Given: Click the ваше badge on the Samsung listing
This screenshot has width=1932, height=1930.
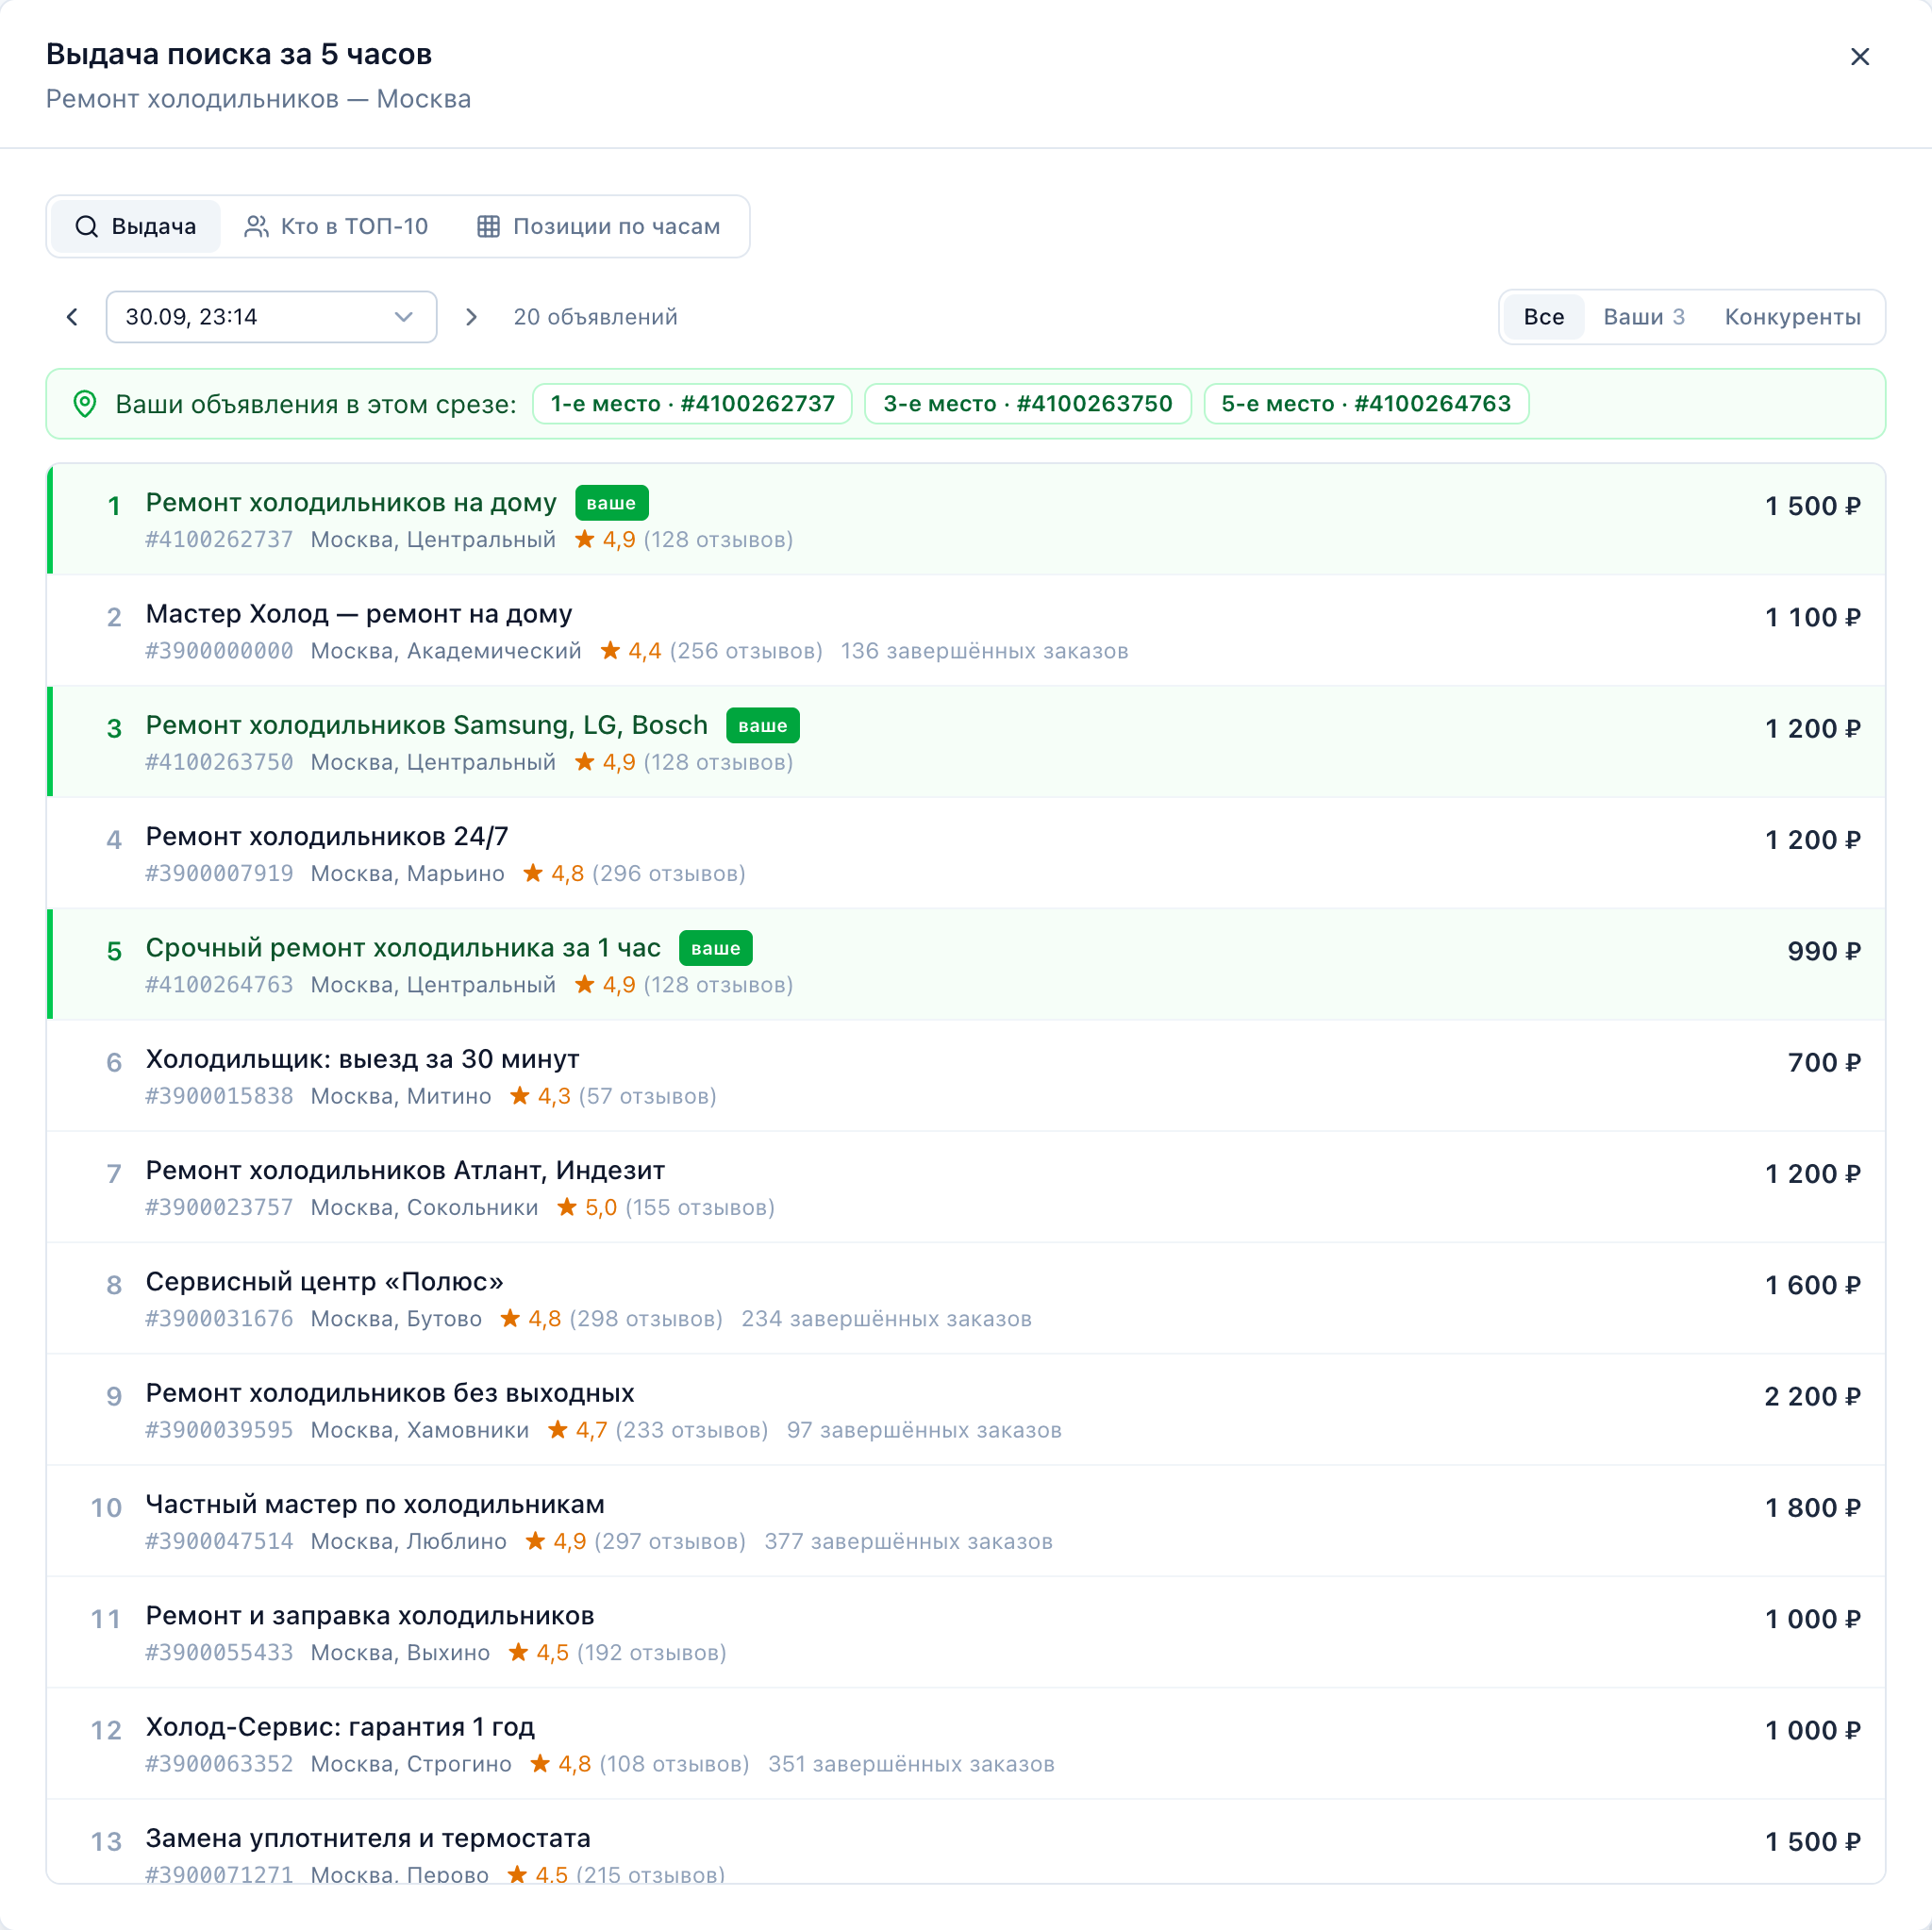Looking at the screenshot, I should pos(763,726).
